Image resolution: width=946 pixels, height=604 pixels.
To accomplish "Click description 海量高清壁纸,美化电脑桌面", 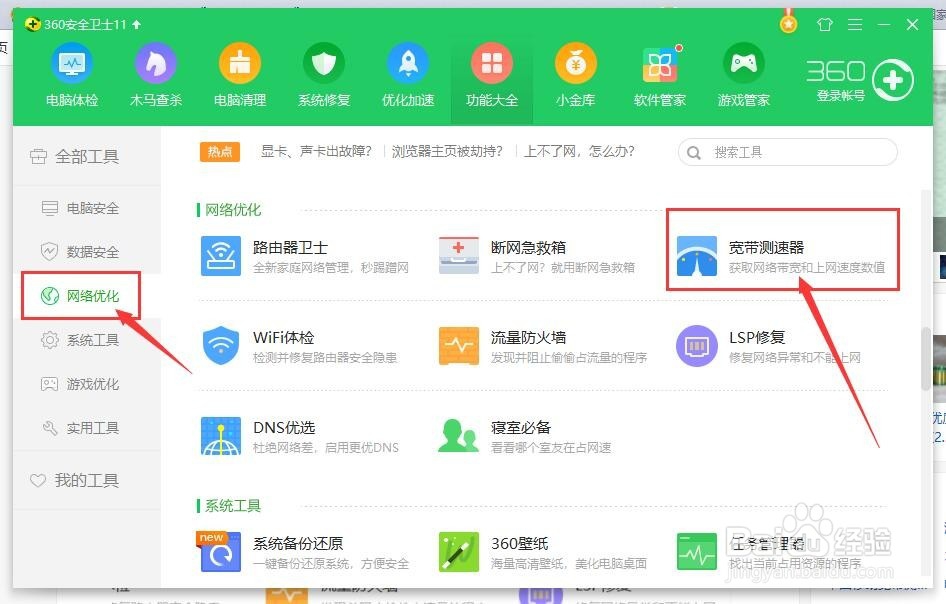I will pyautogui.click(x=568, y=564).
